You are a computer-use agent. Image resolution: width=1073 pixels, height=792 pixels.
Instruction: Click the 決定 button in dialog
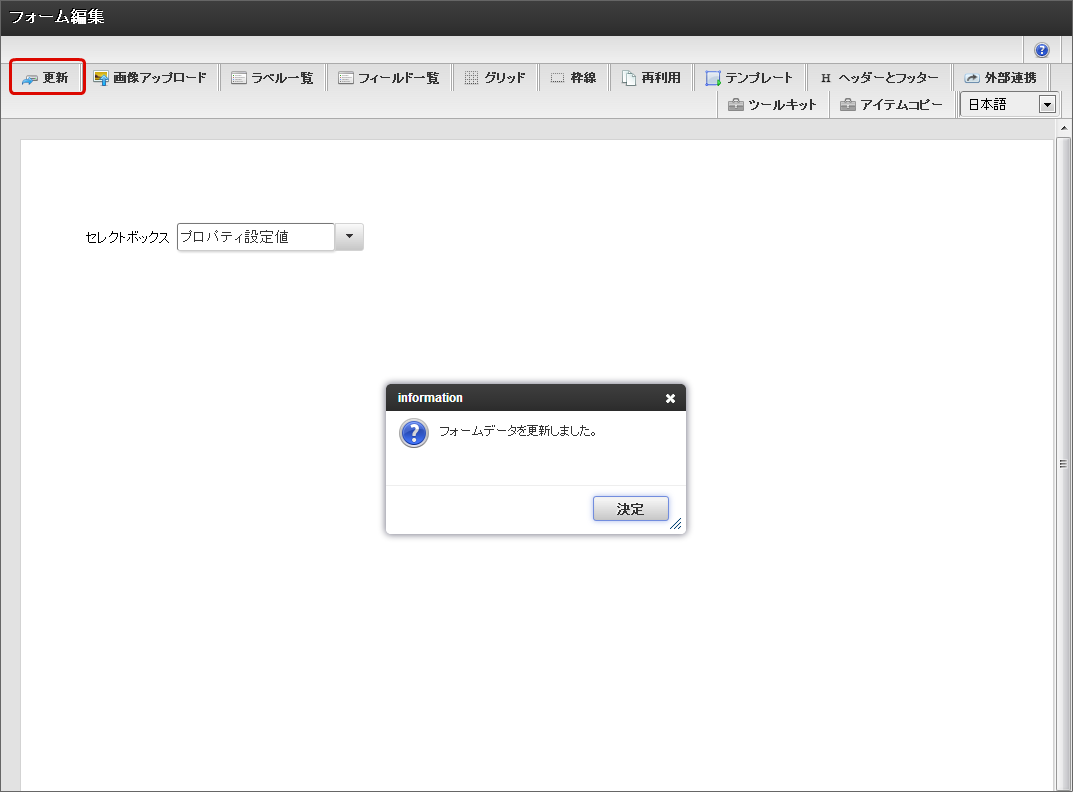click(x=630, y=509)
